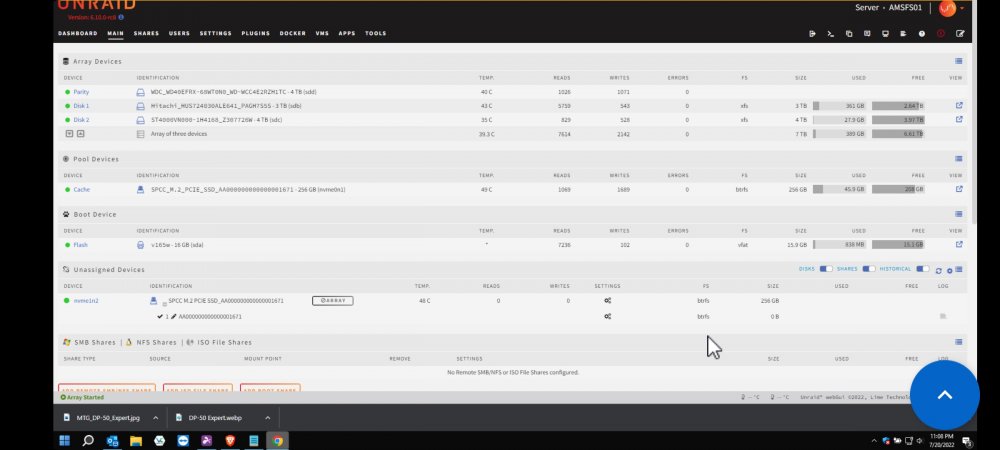Open the Parity device link

pos(81,92)
